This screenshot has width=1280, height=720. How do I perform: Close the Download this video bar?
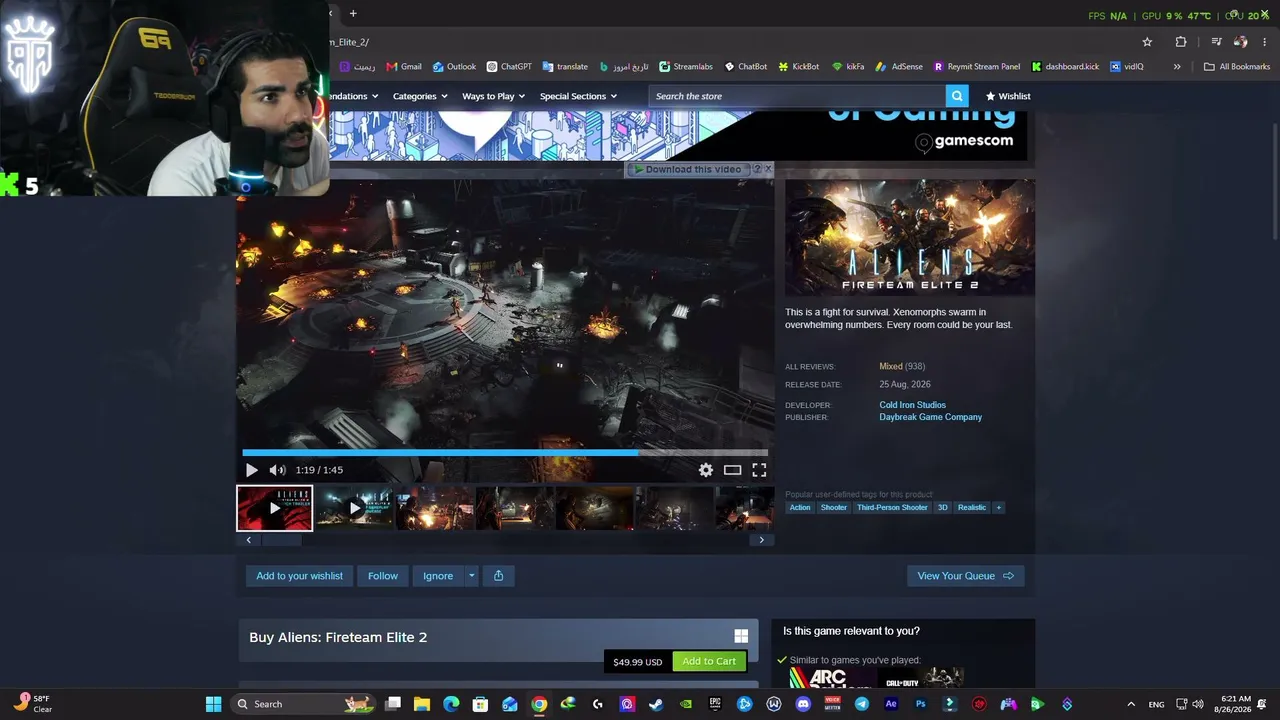(768, 169)
